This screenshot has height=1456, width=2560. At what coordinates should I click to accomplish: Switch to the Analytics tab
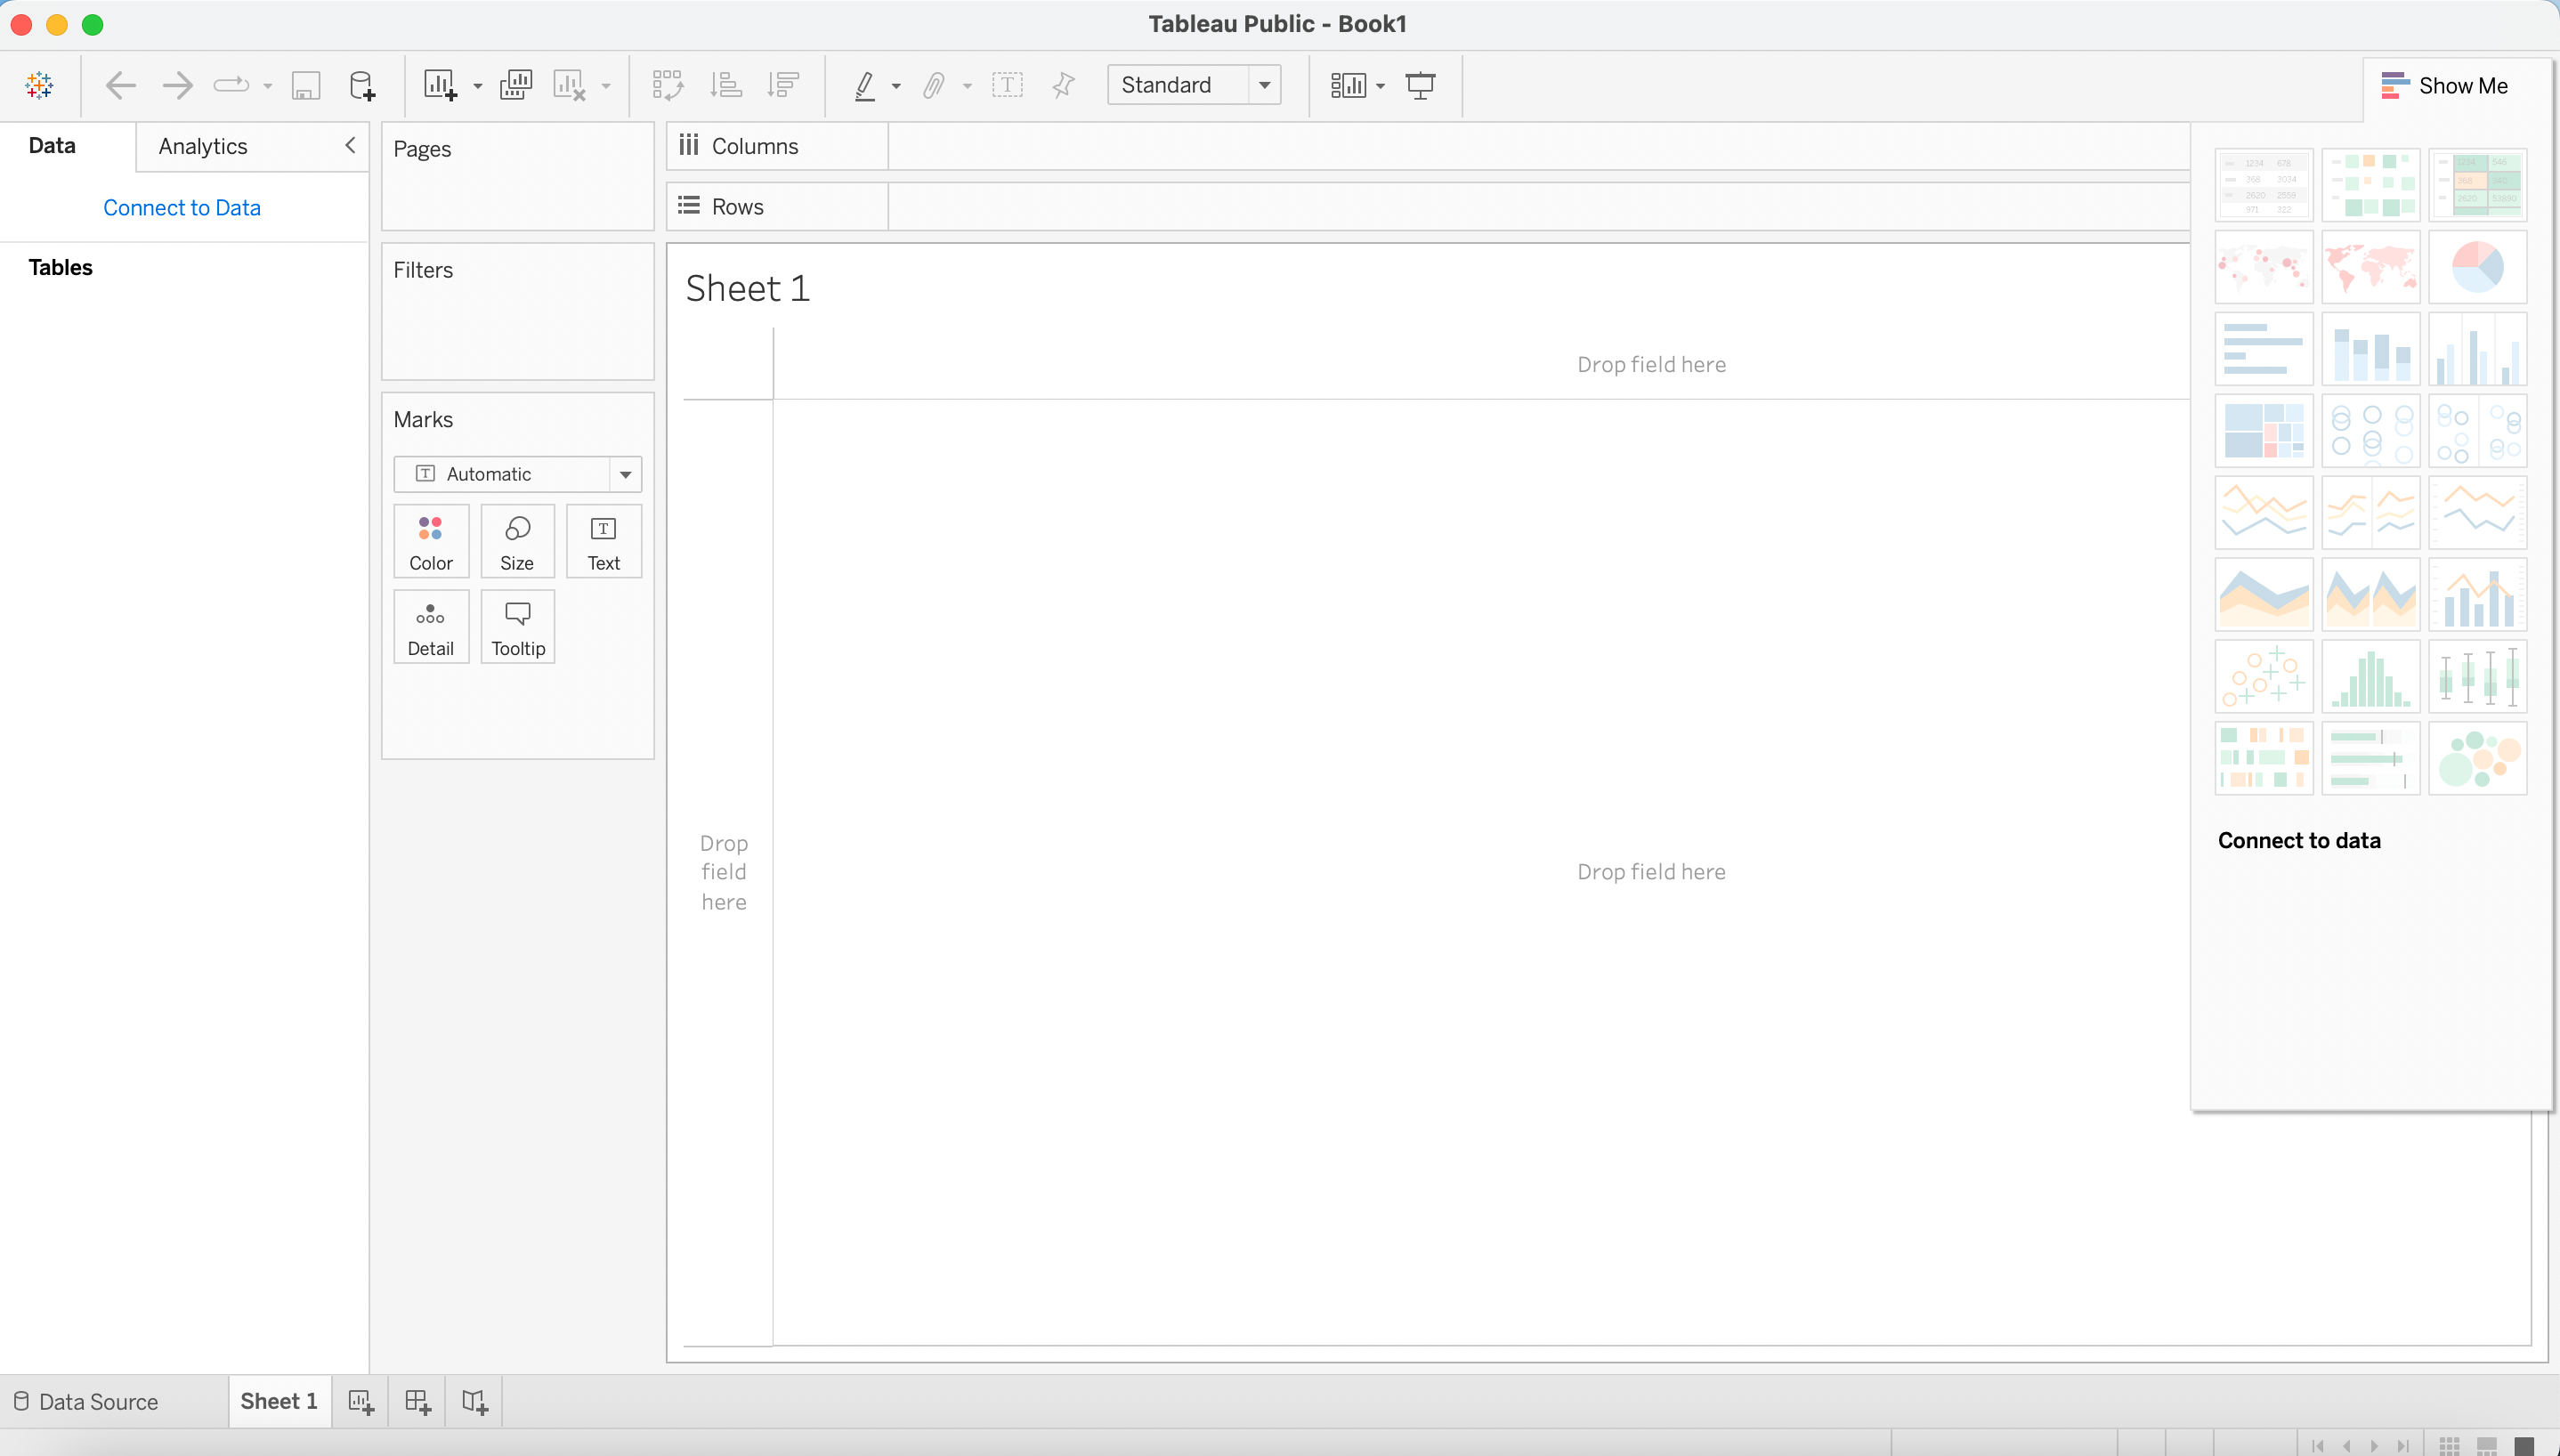(x=203, y=146)
